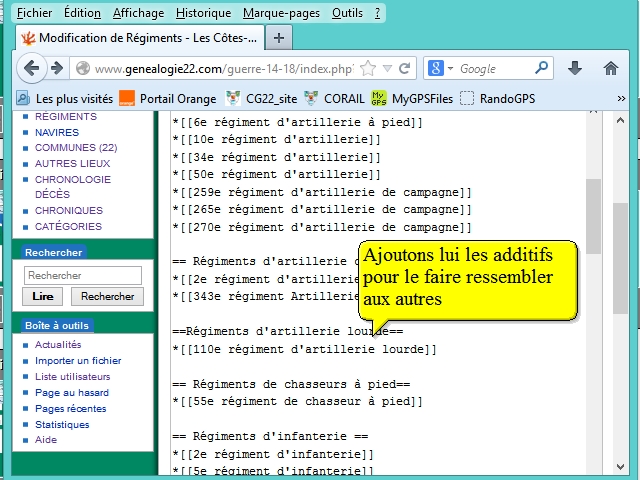Click the browser Back arrow button

(x=31, y=68)
